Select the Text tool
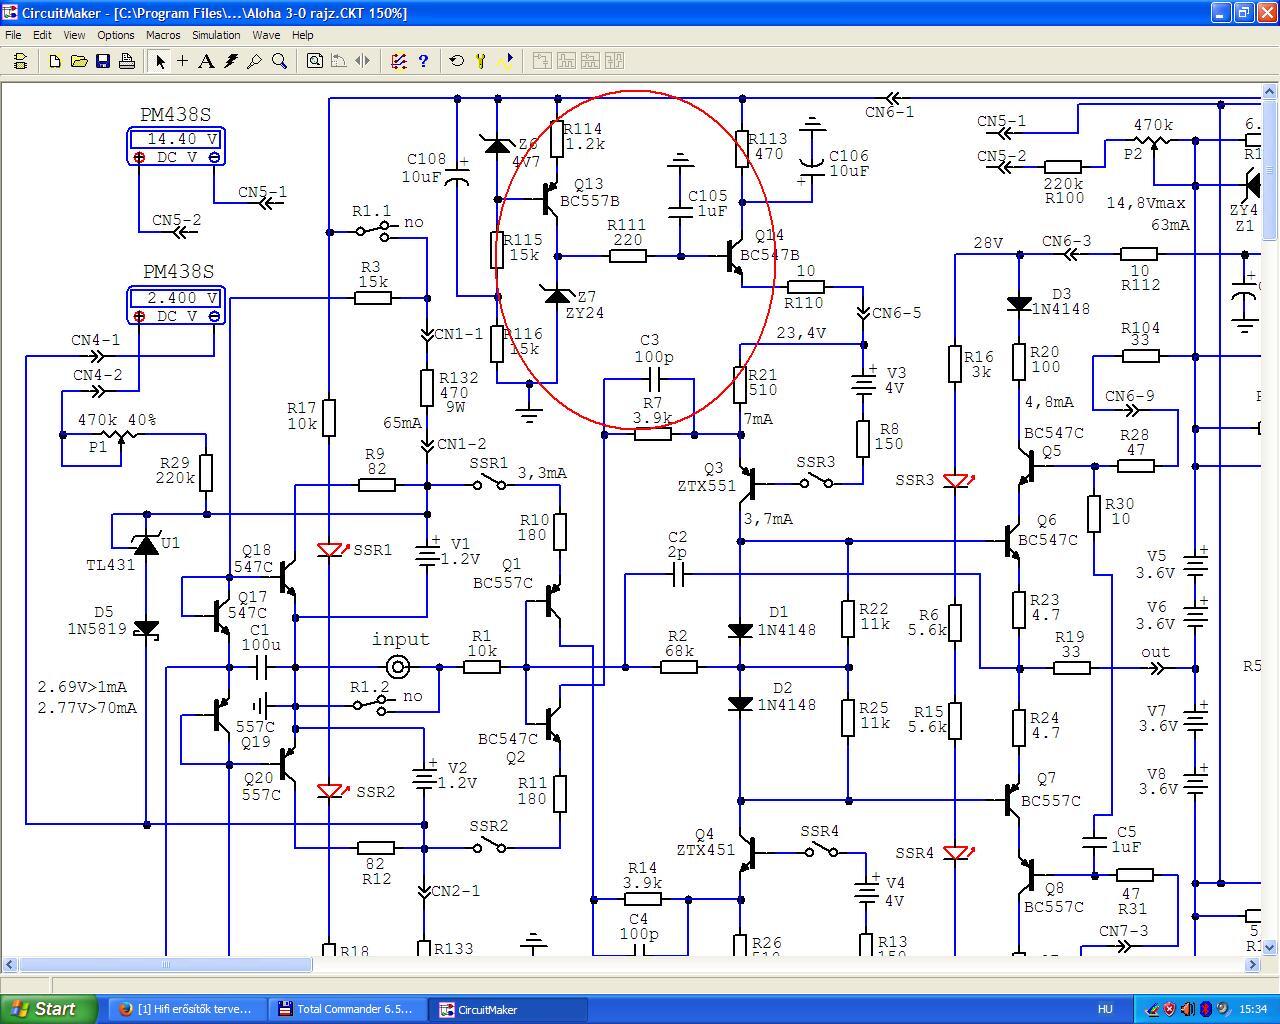The height and width of the screenshot is (1024, 1280). pyautogui.click(x=206, y=61)
